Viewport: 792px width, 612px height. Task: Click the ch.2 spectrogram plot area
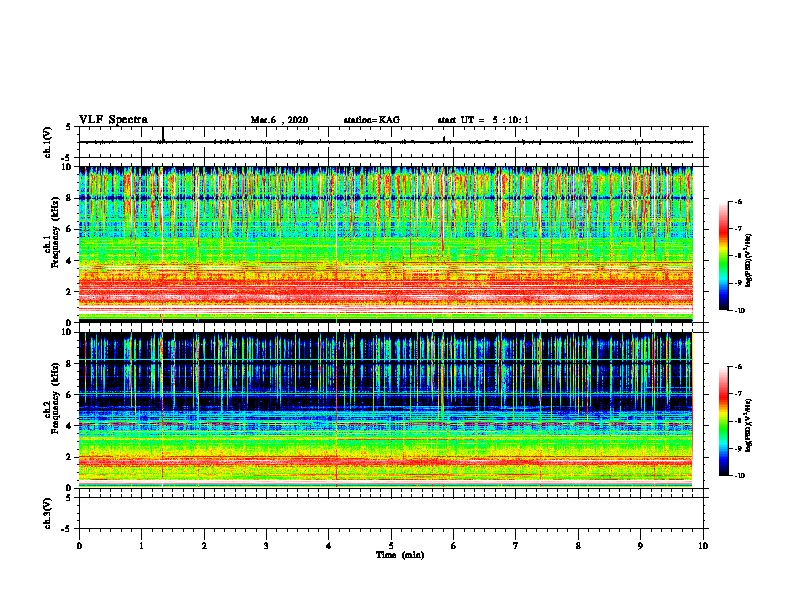386,410
